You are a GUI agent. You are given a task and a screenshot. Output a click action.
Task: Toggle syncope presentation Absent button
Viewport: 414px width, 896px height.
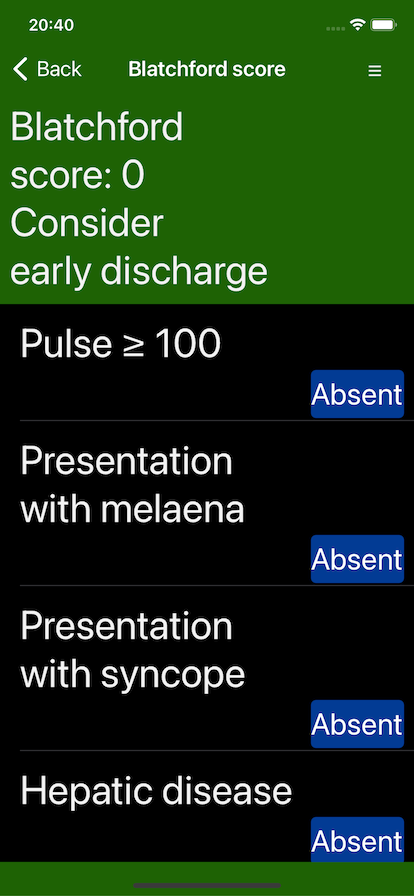[357, 724]
